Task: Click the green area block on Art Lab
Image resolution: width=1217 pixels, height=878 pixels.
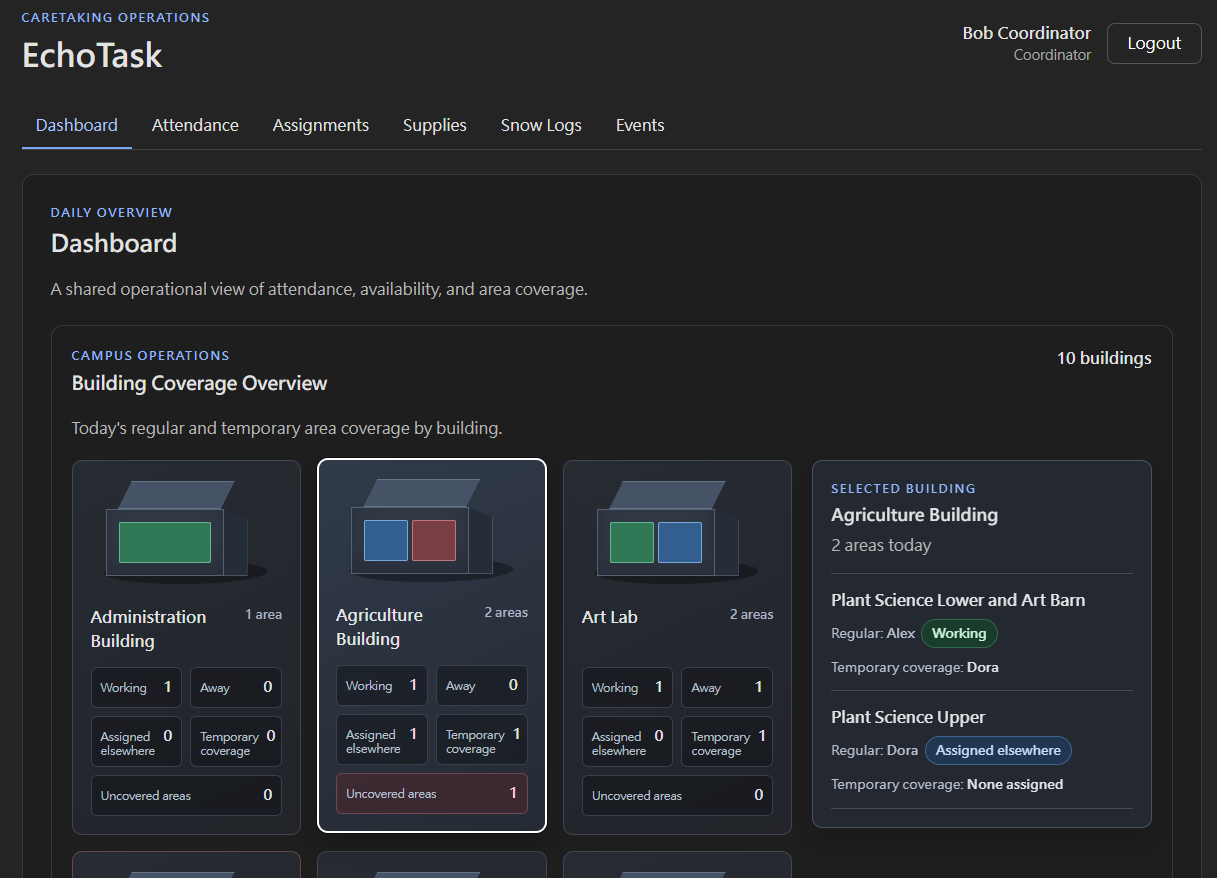Action: pyautogui.click(x=632, y=542)
